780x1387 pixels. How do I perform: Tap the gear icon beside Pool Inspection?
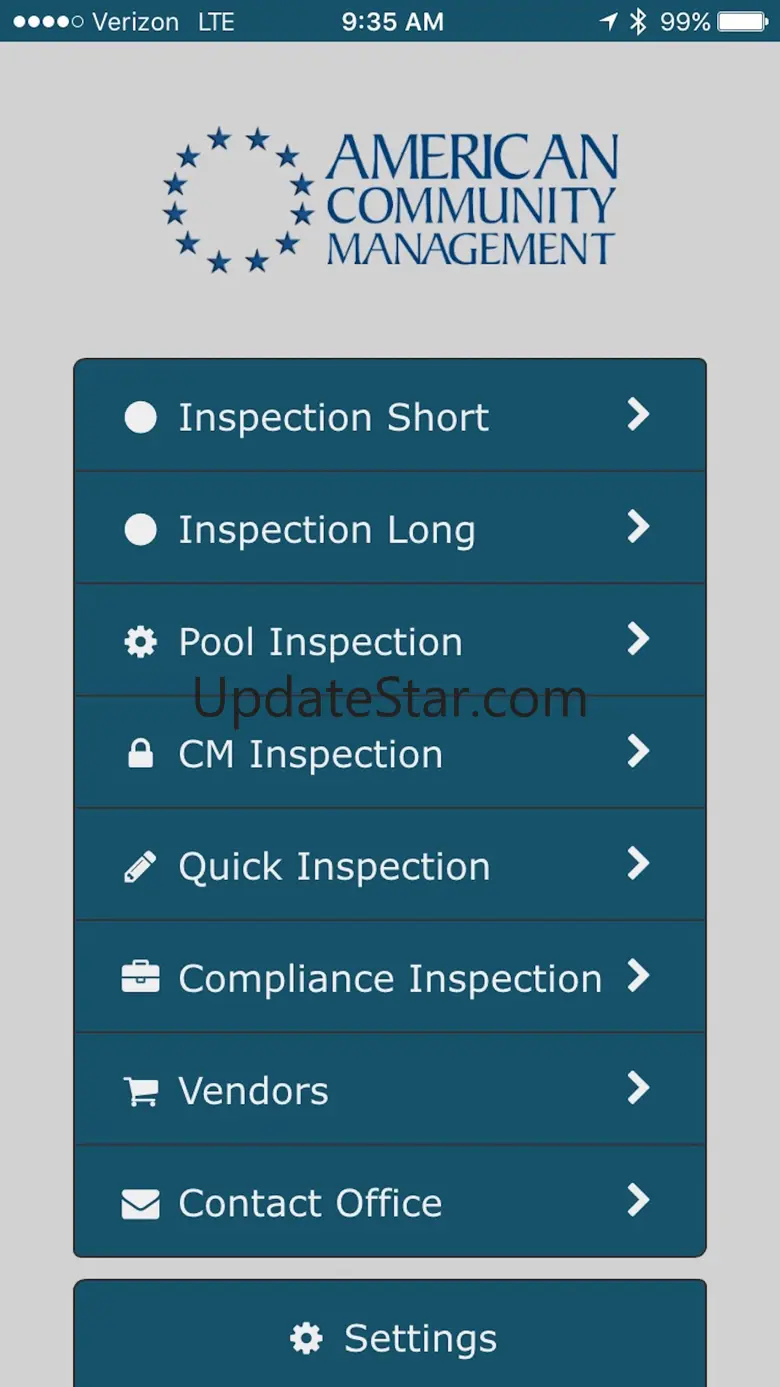pyautogui.click(x=140, y=642)
